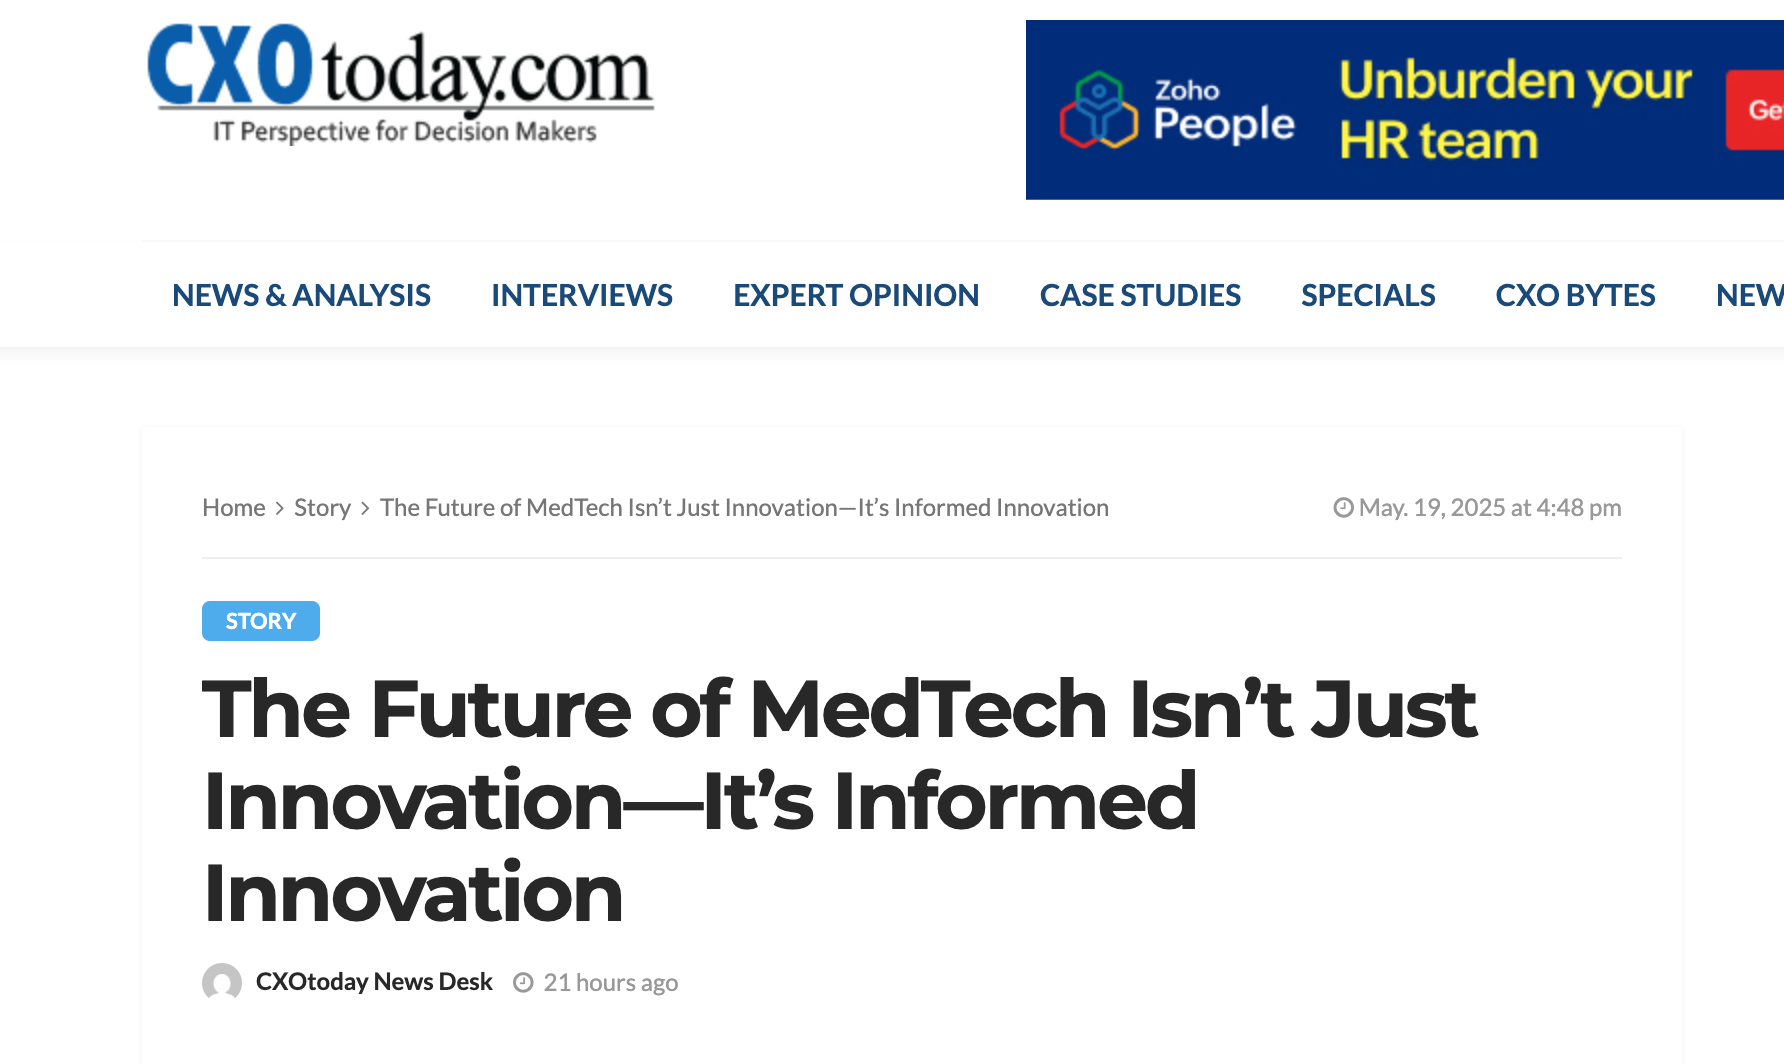Click the article headline about MedTech
The width and height of the screenshot is (1784, 1064).
click(840, 801)
